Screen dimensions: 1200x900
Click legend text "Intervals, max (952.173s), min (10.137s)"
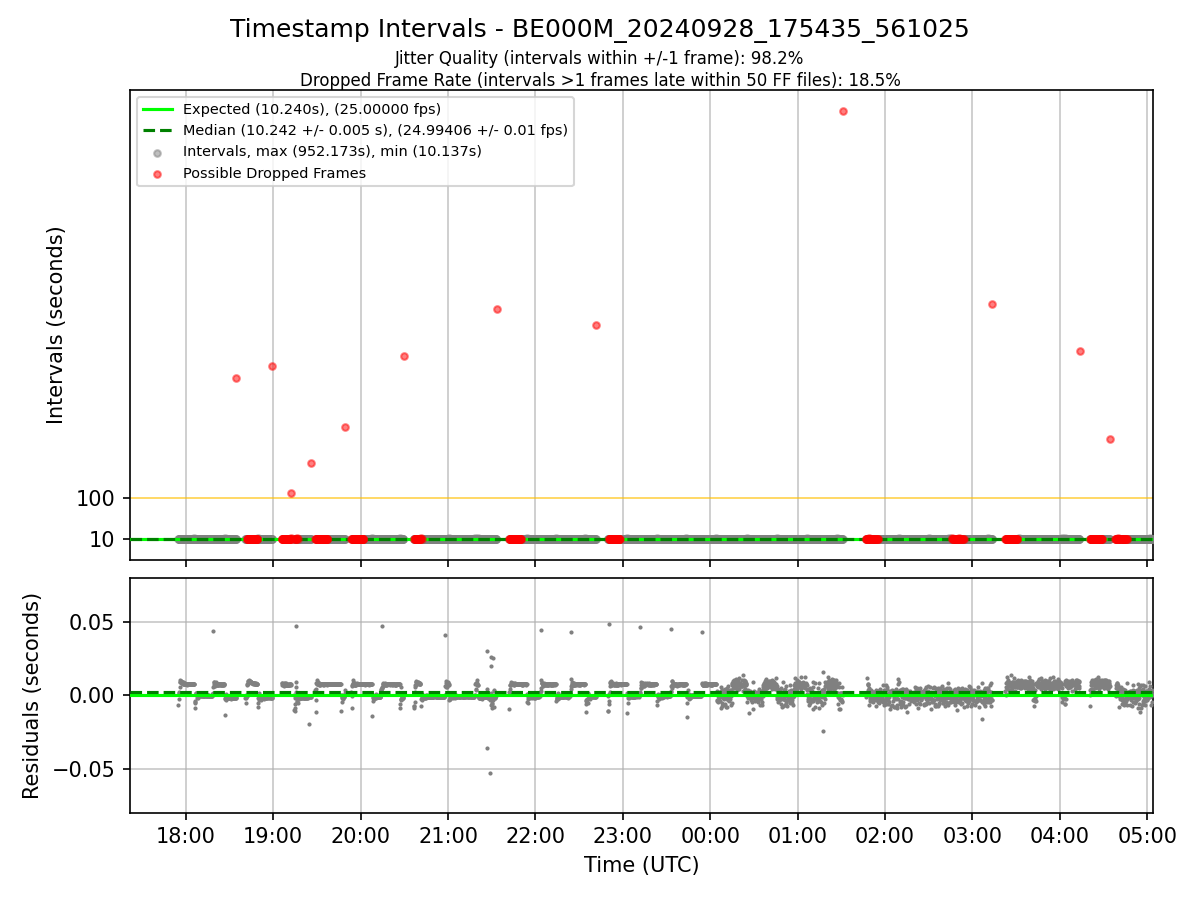[x=332, y=151]
